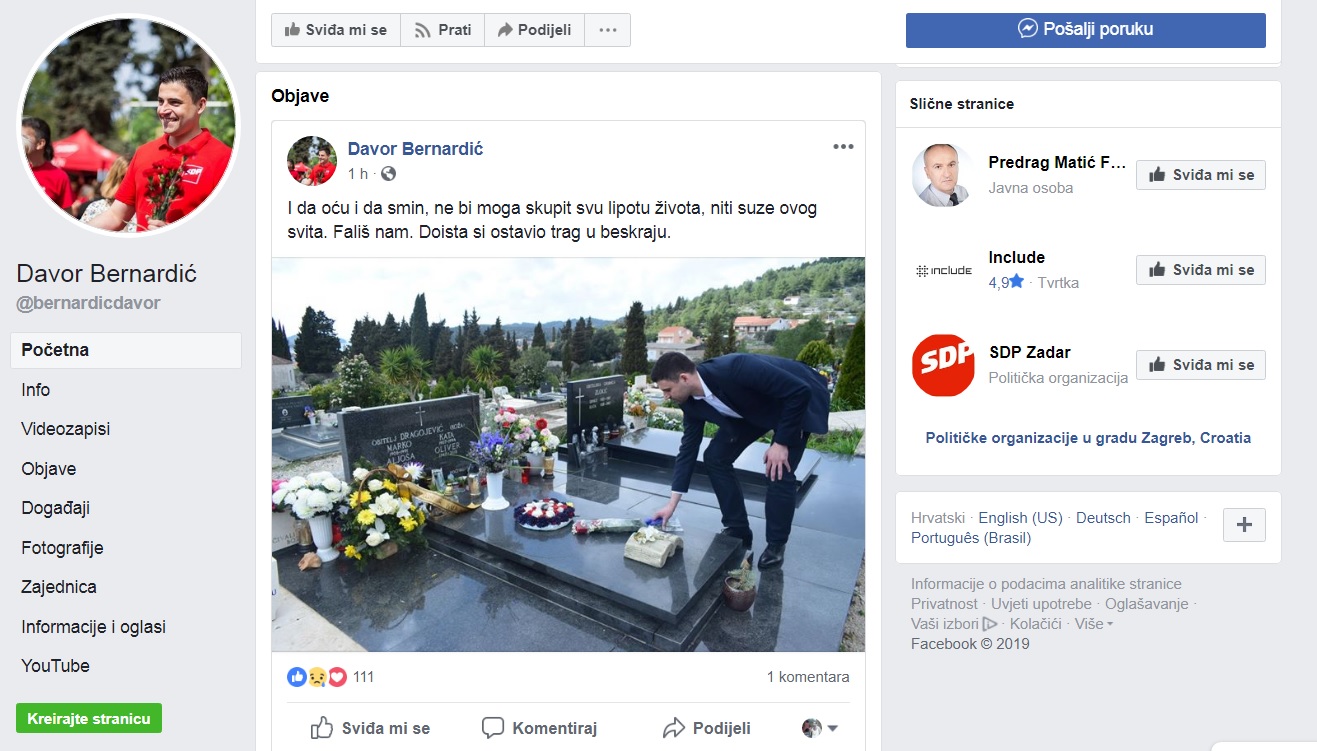The height and width of the screenshot is (751, 1317).
Task: Click the Include company logo
Action: coord(943,270)
